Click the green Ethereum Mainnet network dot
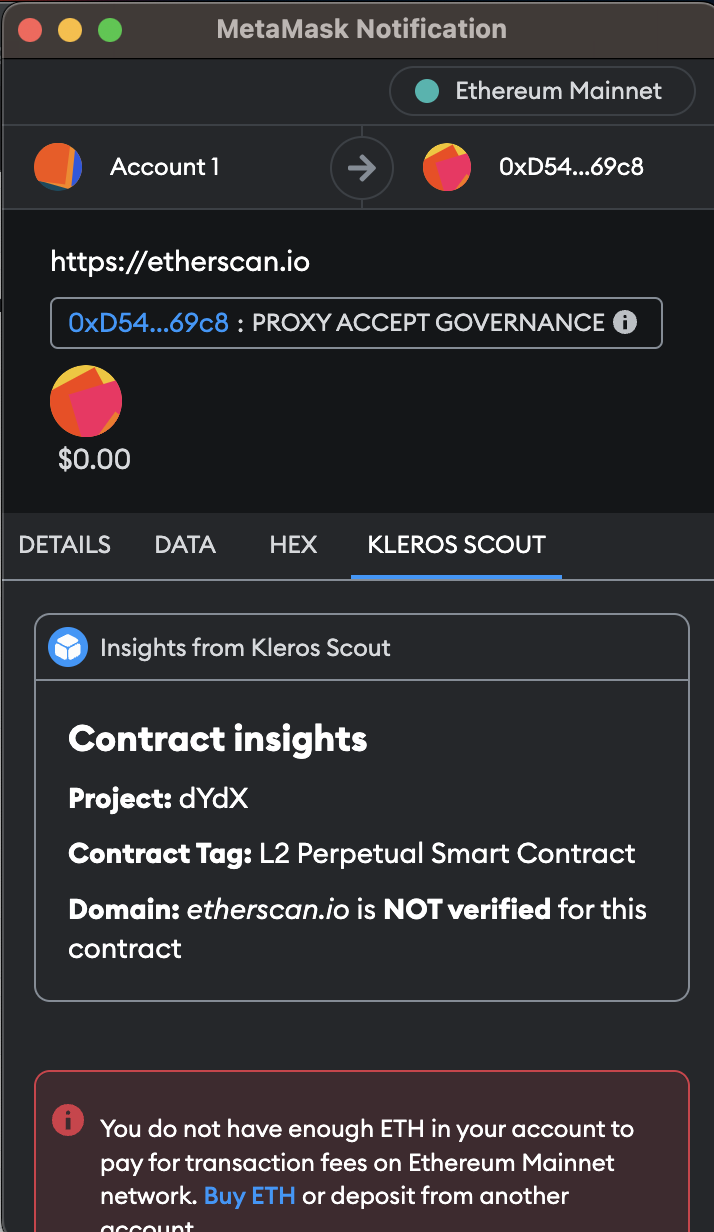Viewport: 714px width, 1232px height. coord(427,91)
